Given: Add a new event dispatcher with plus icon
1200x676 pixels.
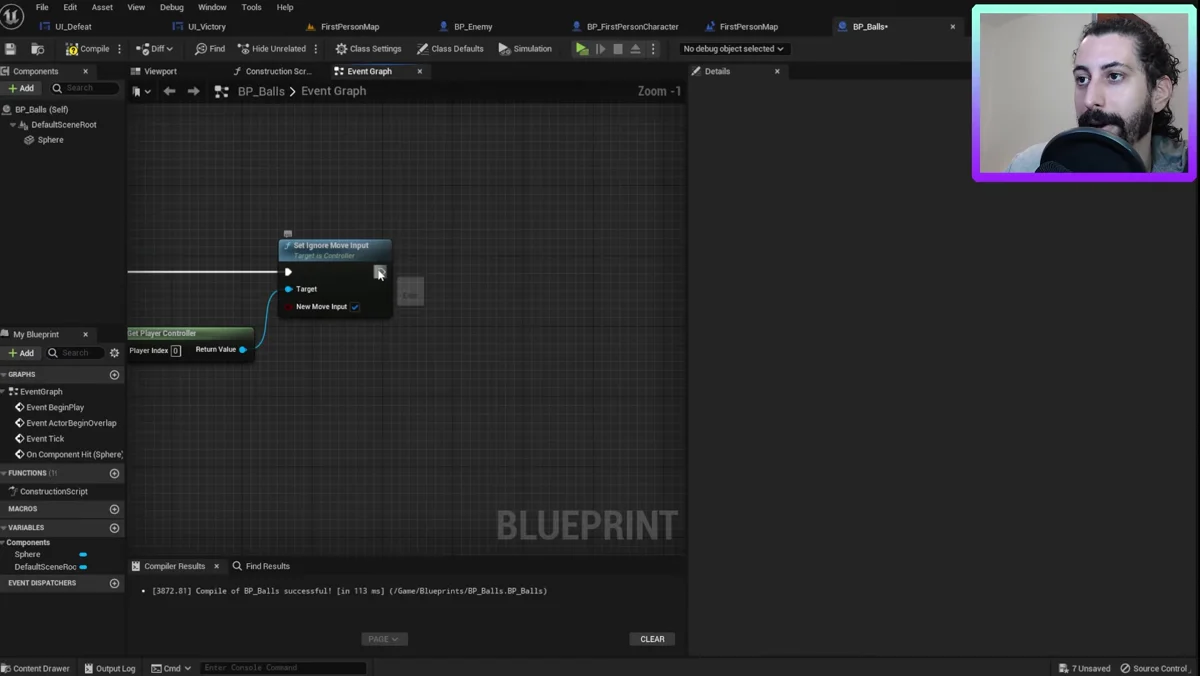Looking at the screenshot, I should coord(114,583).
